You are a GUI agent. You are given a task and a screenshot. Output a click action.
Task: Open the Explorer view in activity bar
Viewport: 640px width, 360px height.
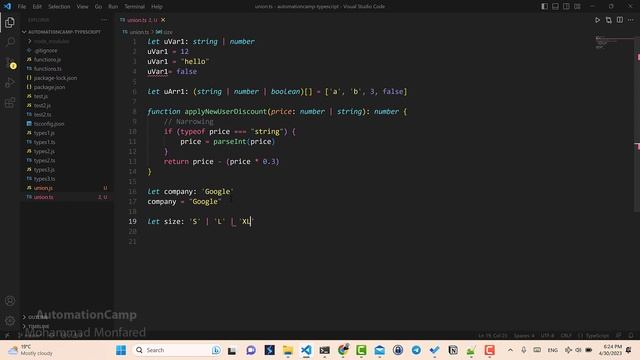coord(10,22)
